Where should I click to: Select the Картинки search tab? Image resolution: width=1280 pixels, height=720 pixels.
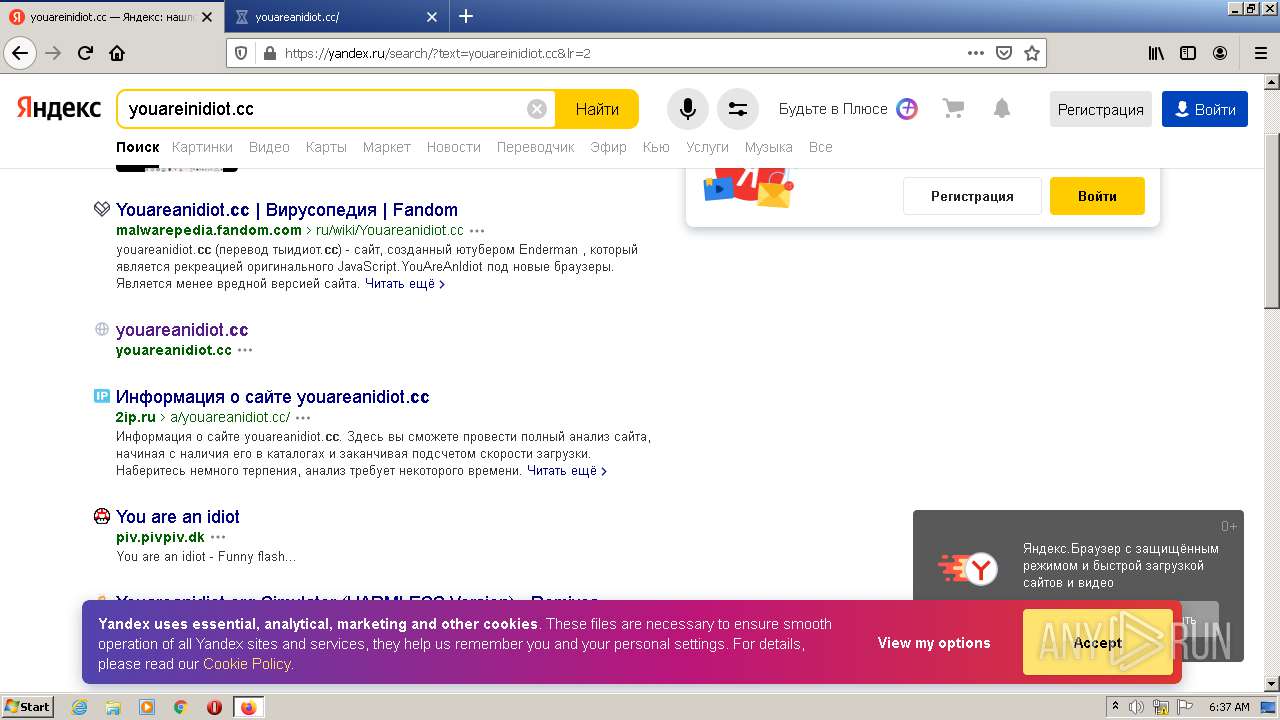click(202, 147)
